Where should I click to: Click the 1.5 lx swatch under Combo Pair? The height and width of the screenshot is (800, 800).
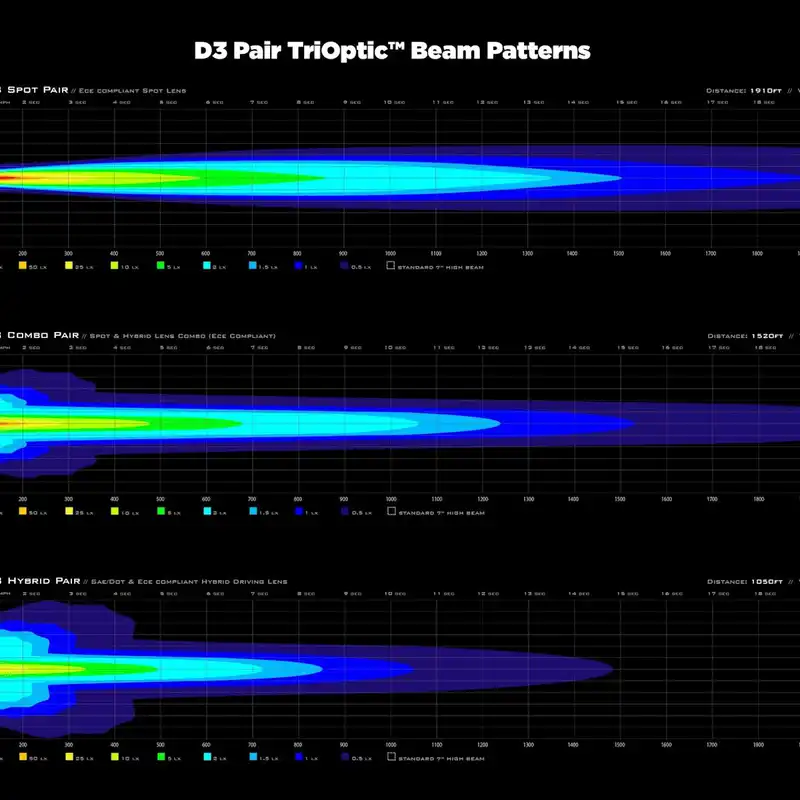pyautogui.click(x=253, y=511)
